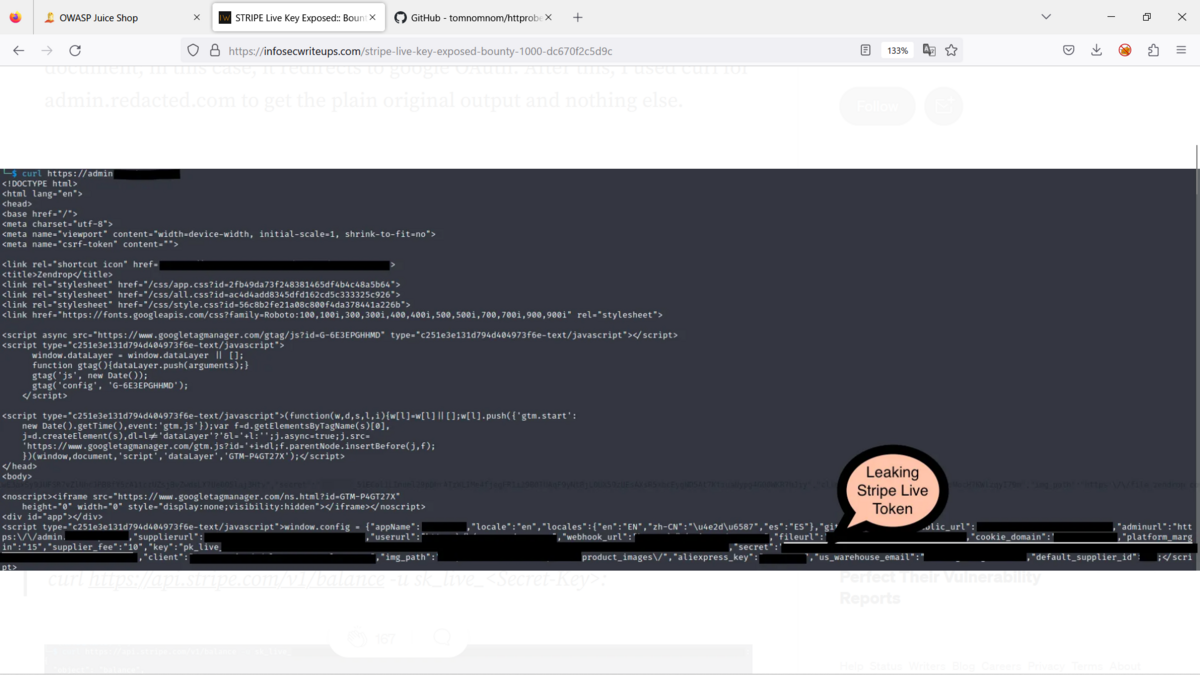The image size is (1200, 675).
Task: Close the GitHub httprobe tab
Action: pyautogui.click(x=548, y=17)
